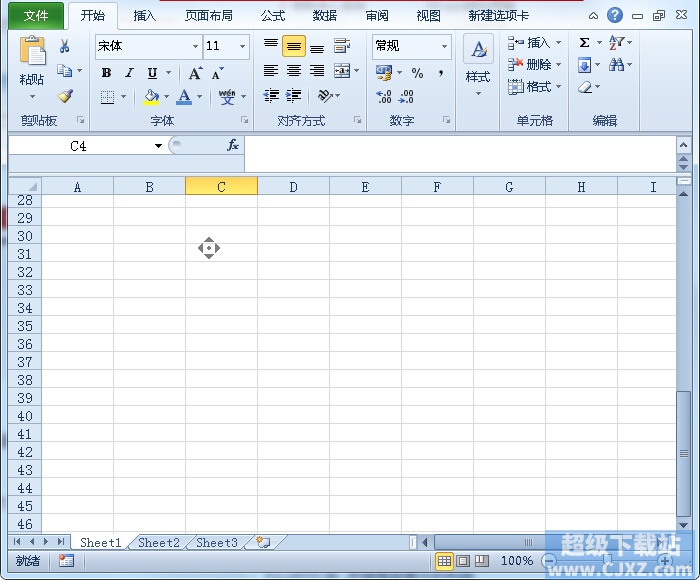This screenshot has width=700, height=580.
Task: Click Sort and Filter icon
Action: pos(617,42)
